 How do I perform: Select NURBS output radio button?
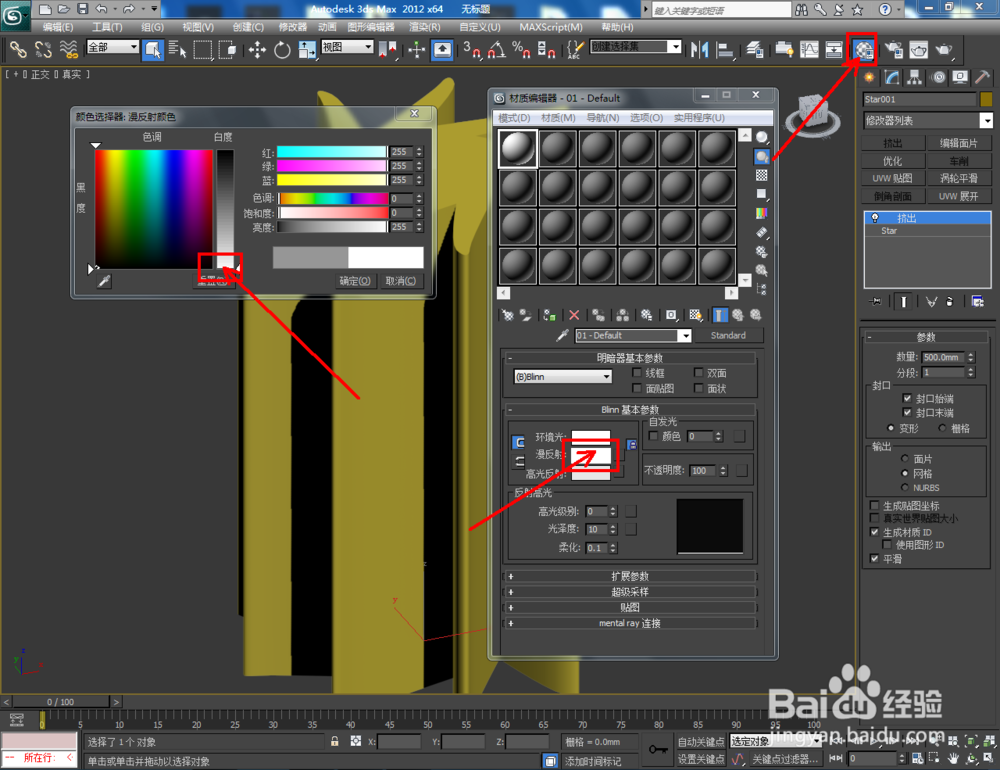(904, 487)
